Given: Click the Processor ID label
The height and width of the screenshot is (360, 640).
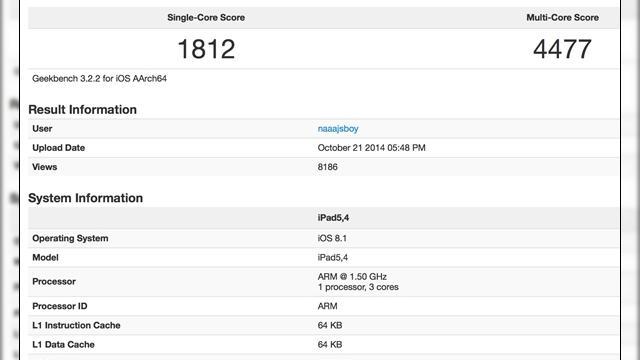Looking at the screenshot, I should pos(60,306).
